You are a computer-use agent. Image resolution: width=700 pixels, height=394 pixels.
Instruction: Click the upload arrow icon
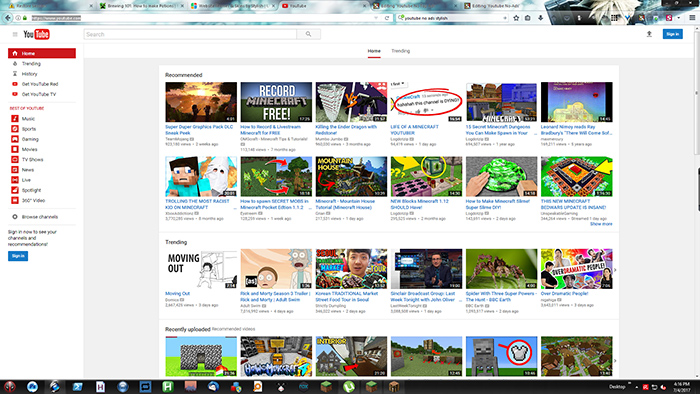(649, 34)
